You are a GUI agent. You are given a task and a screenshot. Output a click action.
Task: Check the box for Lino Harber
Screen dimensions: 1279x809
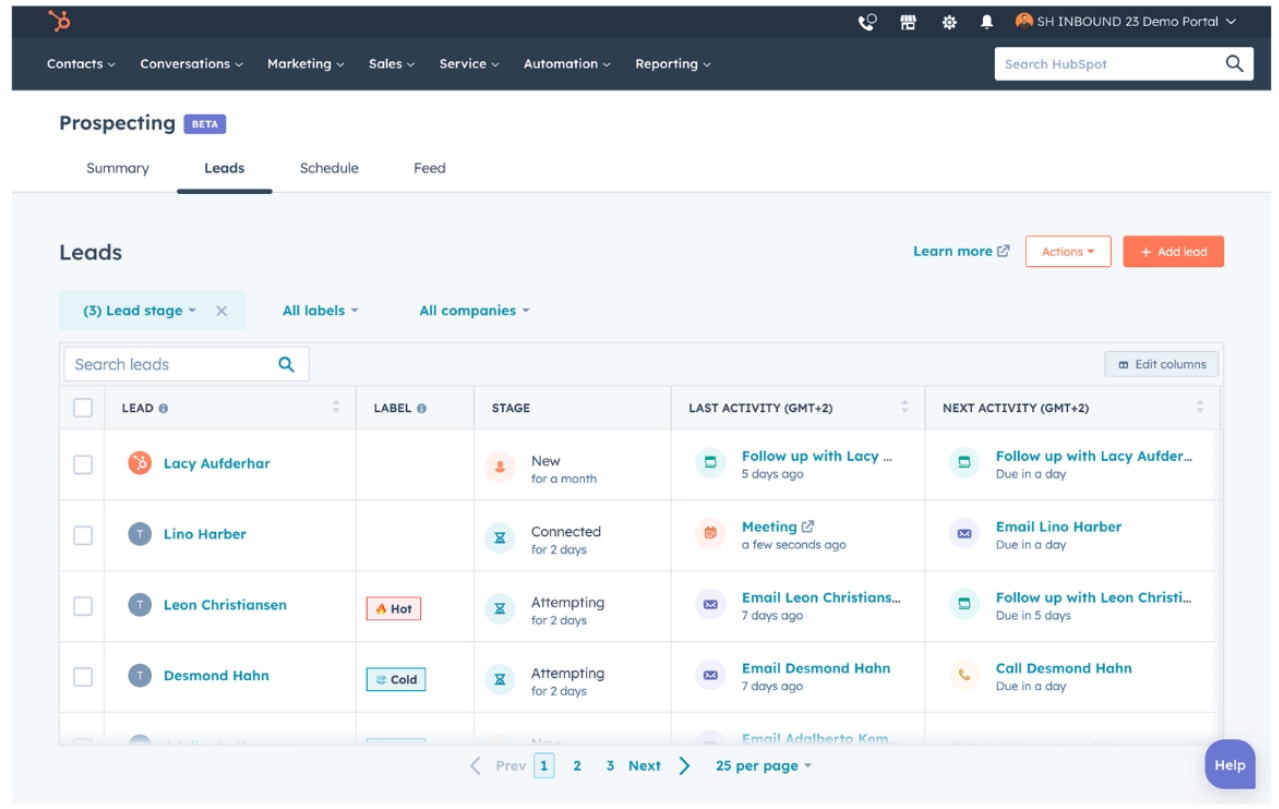click(83, 535)
